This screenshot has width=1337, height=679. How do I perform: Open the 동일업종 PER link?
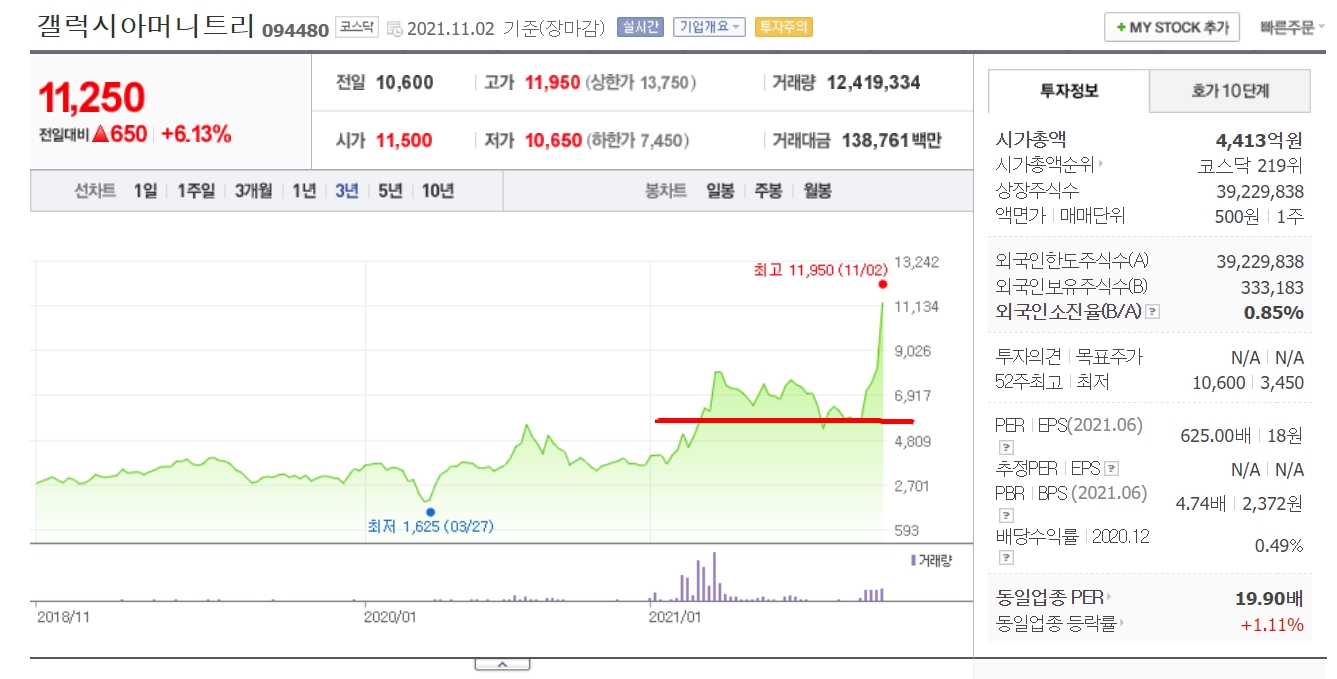point(1054,598)
